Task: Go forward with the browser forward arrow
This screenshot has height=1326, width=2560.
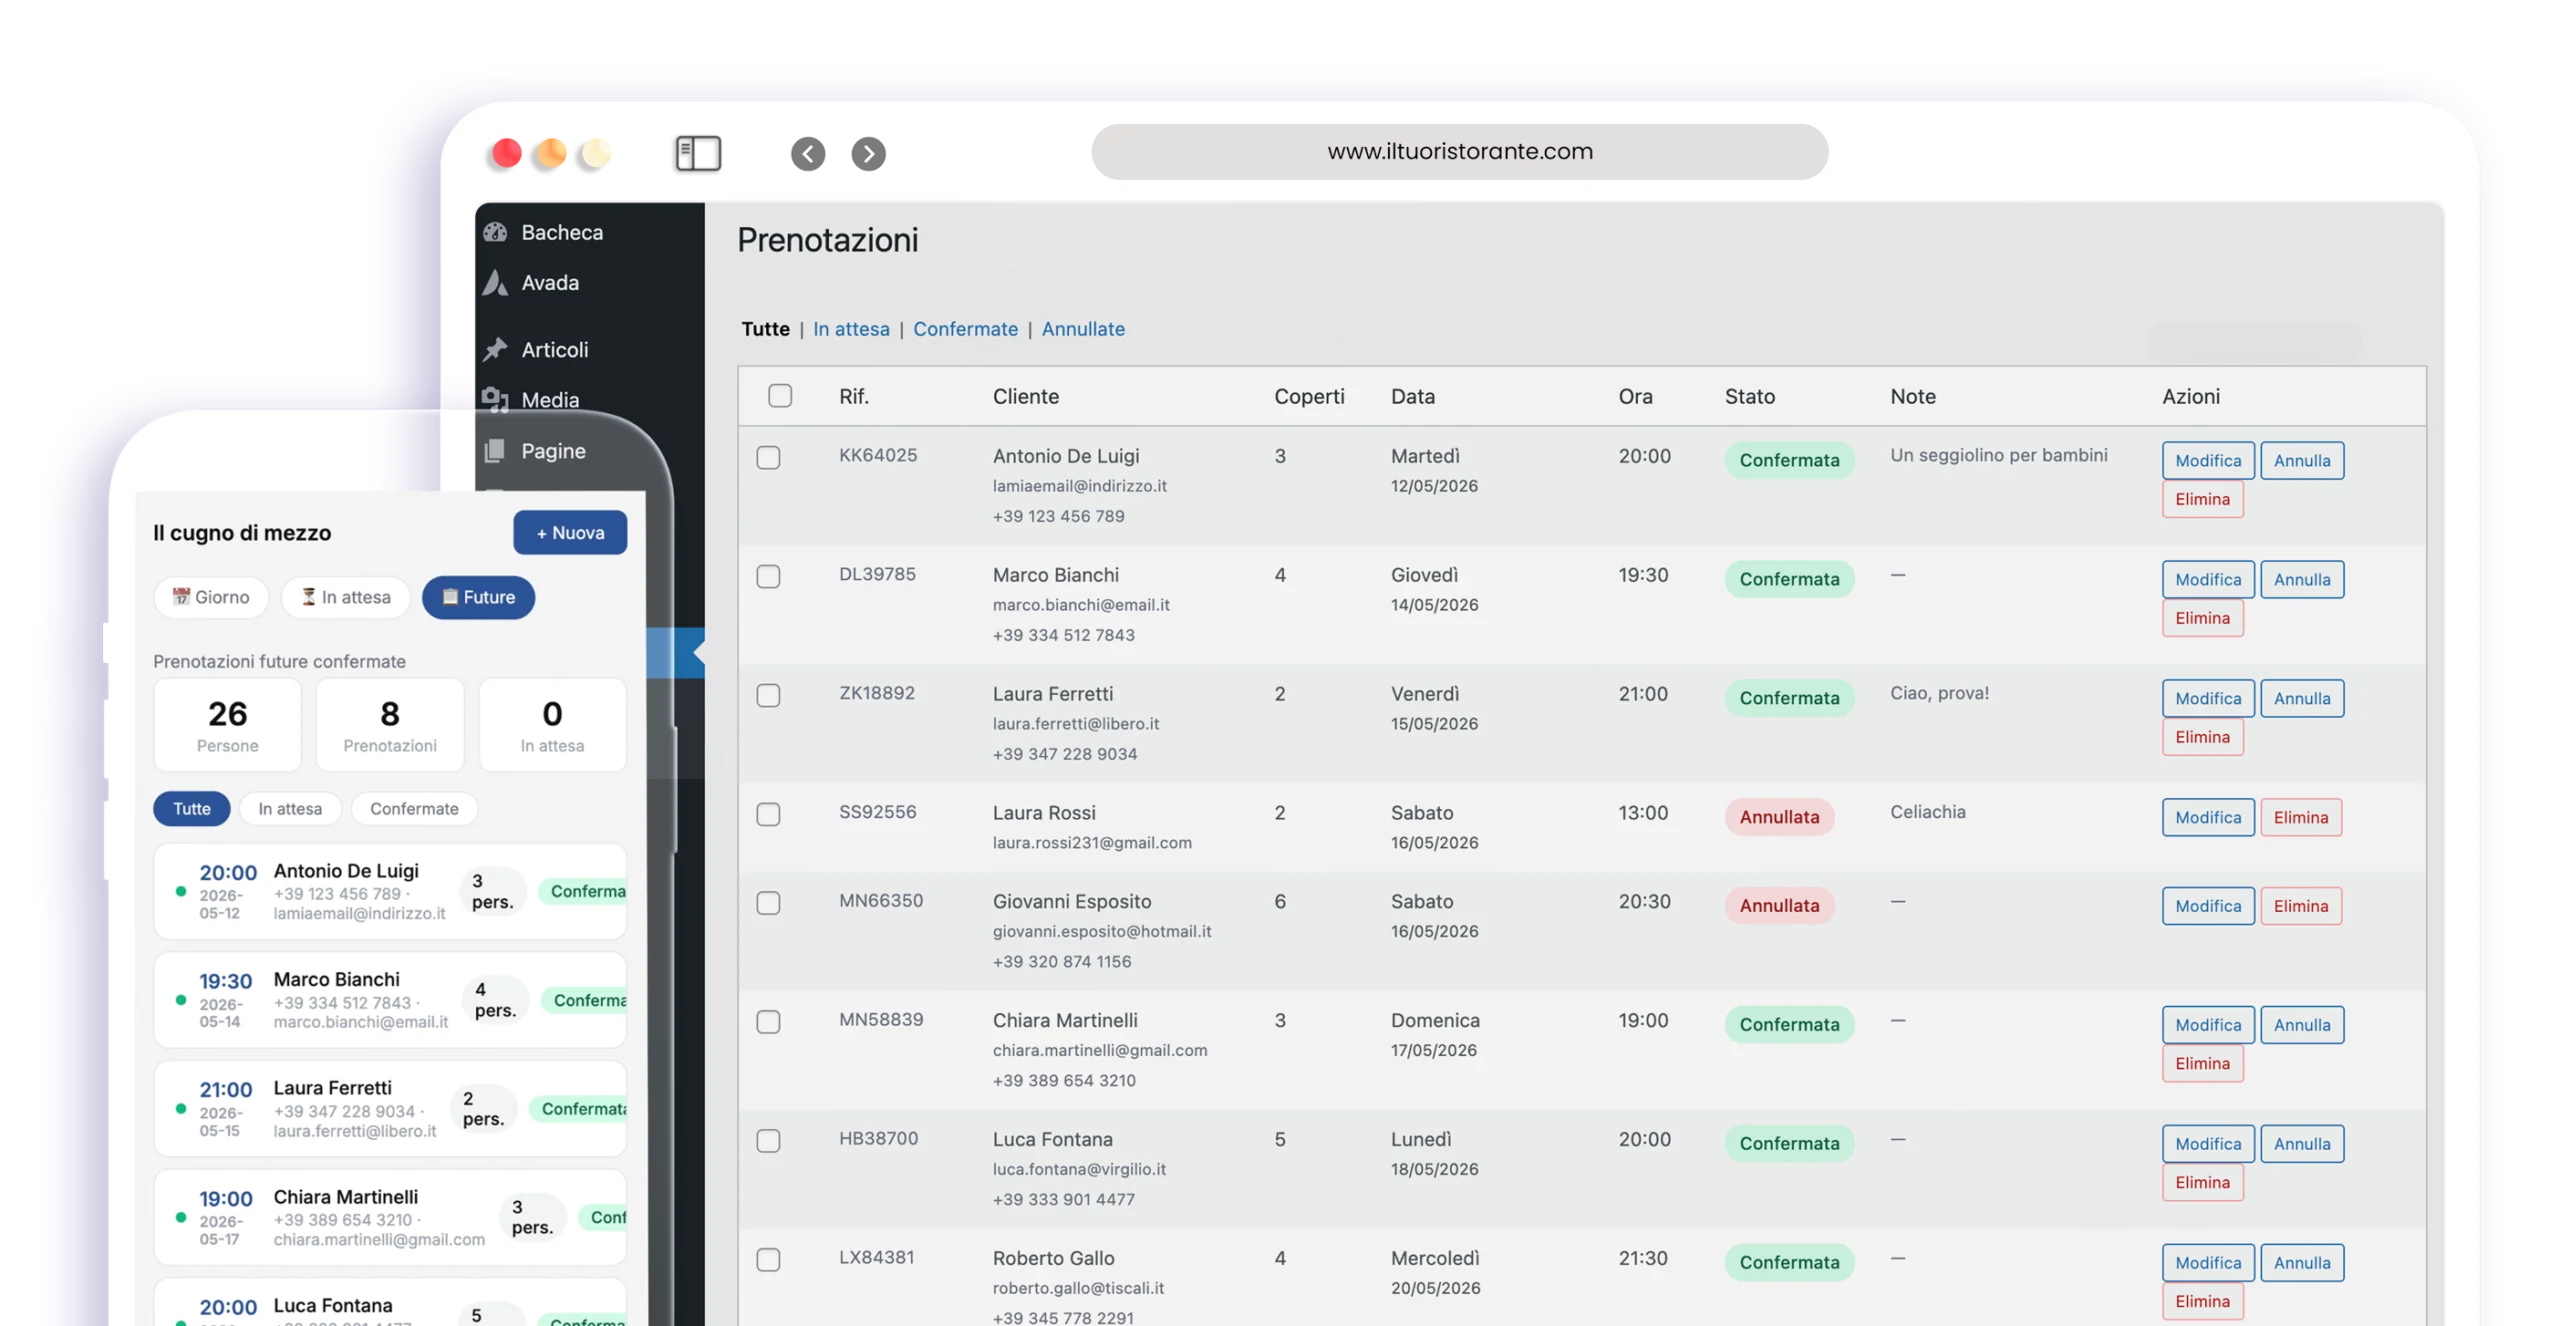Action: coord(868,153)
